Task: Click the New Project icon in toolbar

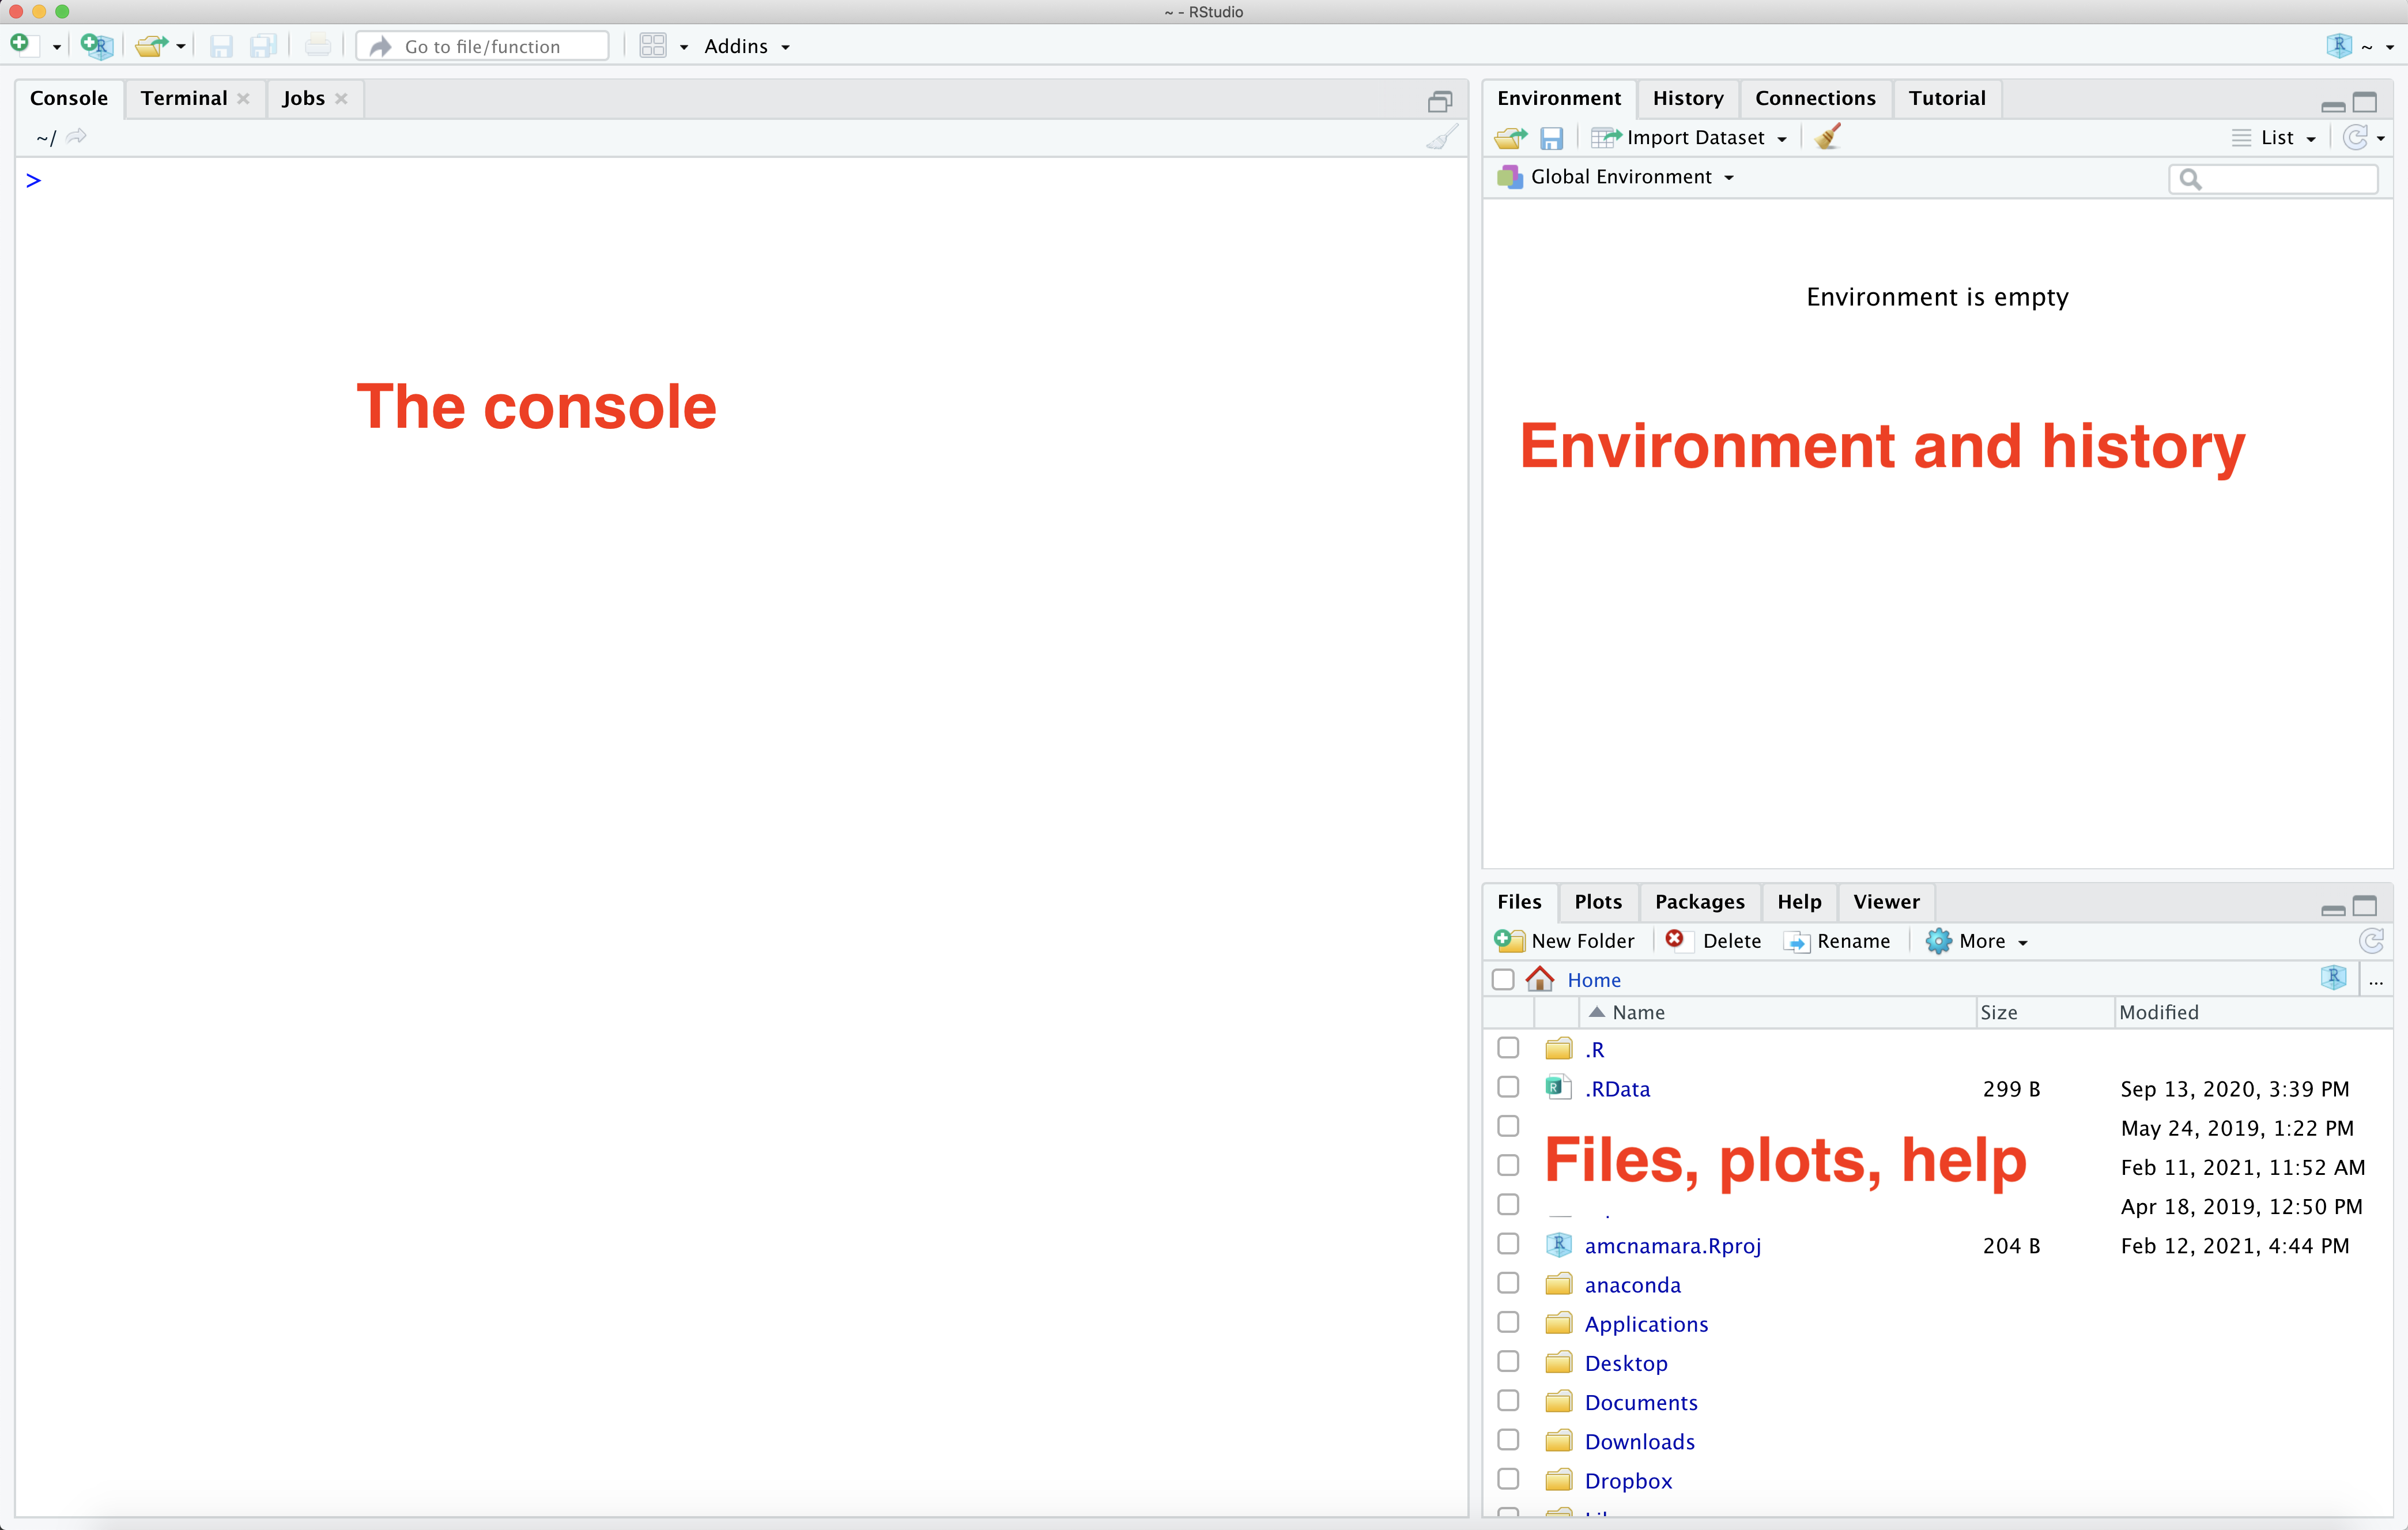Action: [x=97, y=46]
